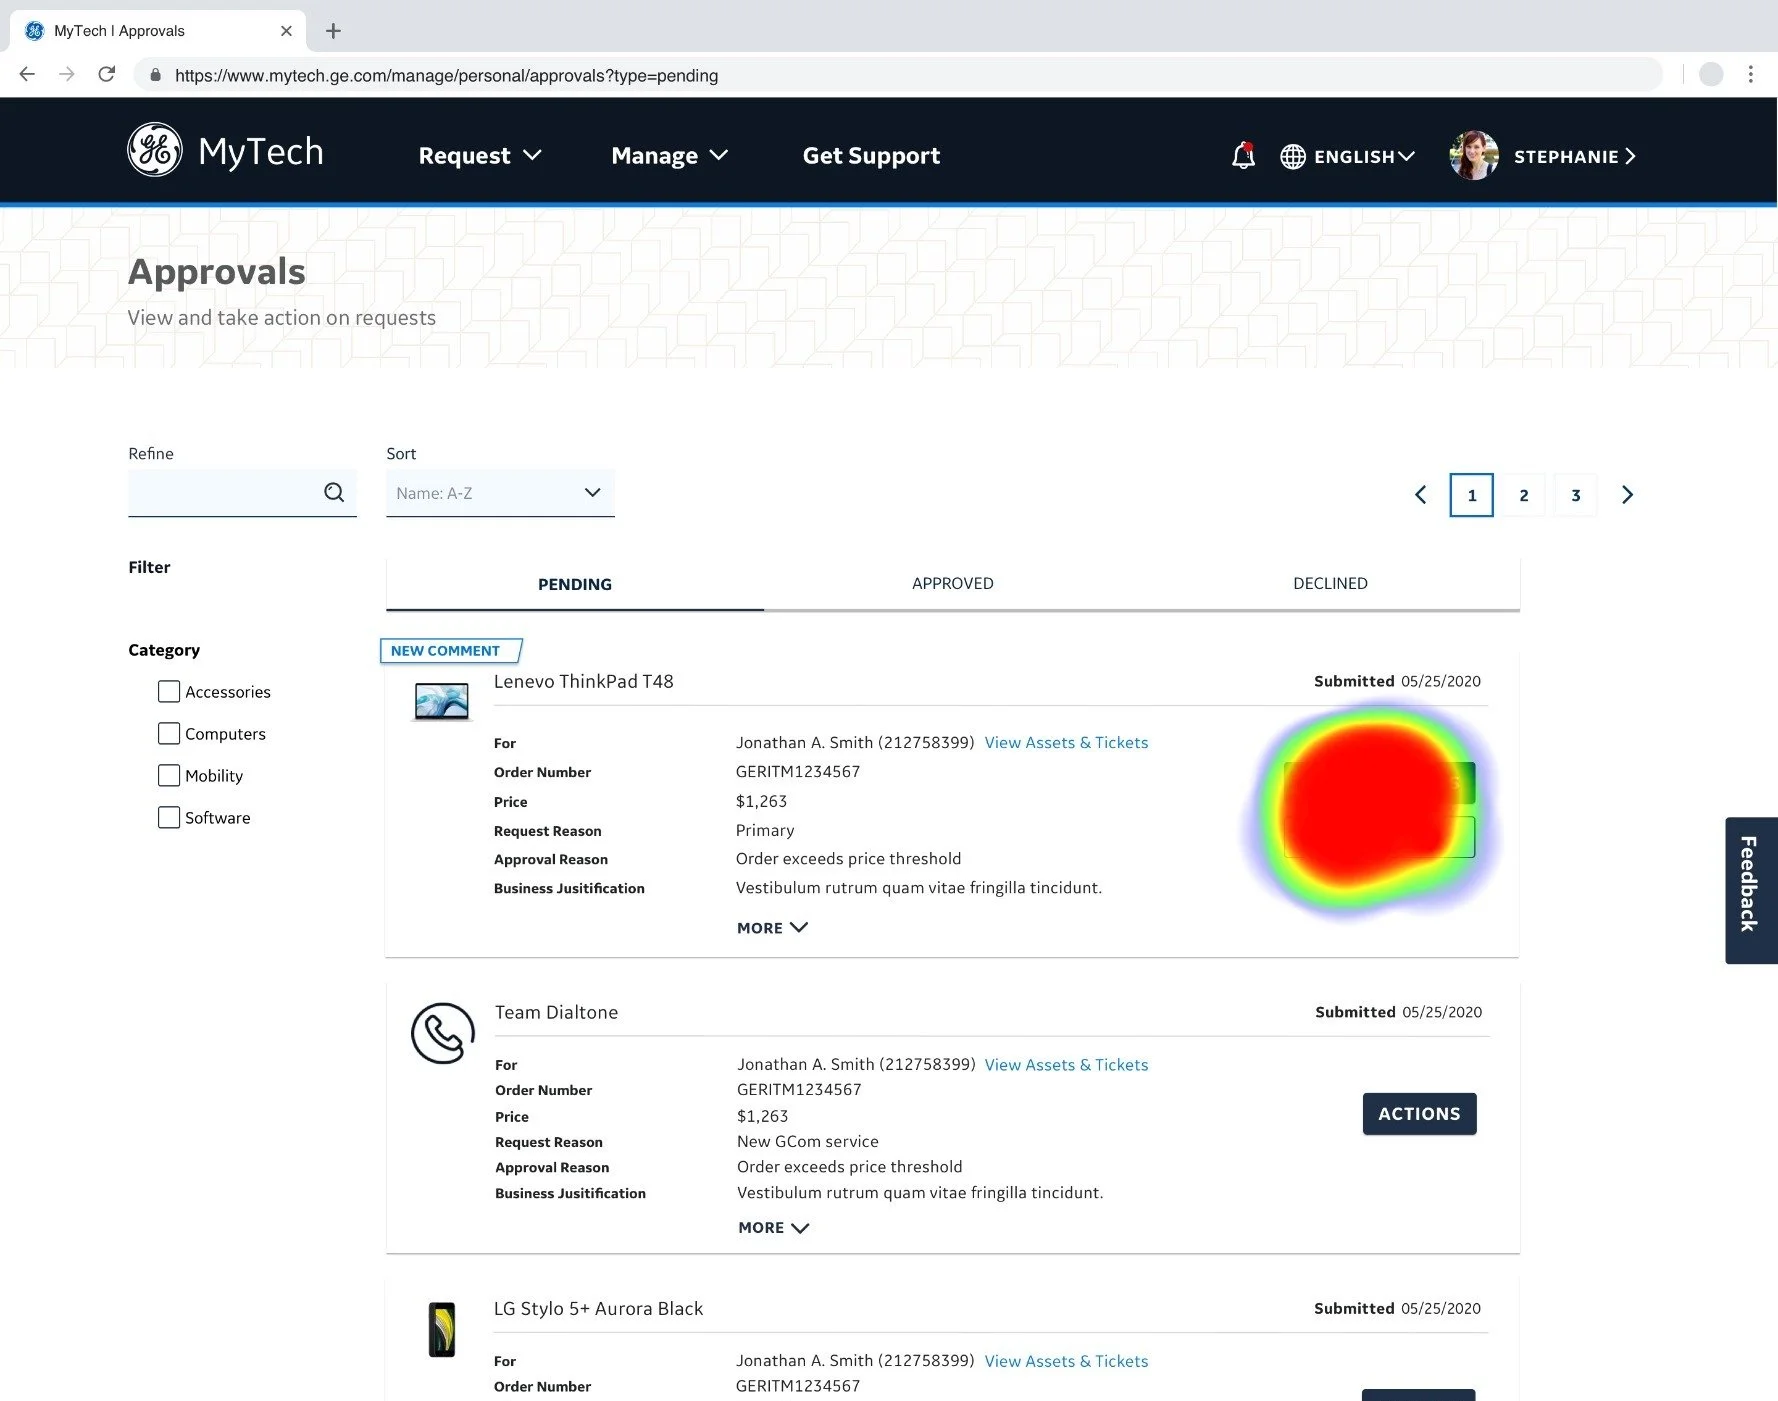The height and width of the screenshot is (1401, 1778).
Task: Click the LG Stylo 5+ Aurora Black title
Action: pyautogui.click(x=598, y=1308)
